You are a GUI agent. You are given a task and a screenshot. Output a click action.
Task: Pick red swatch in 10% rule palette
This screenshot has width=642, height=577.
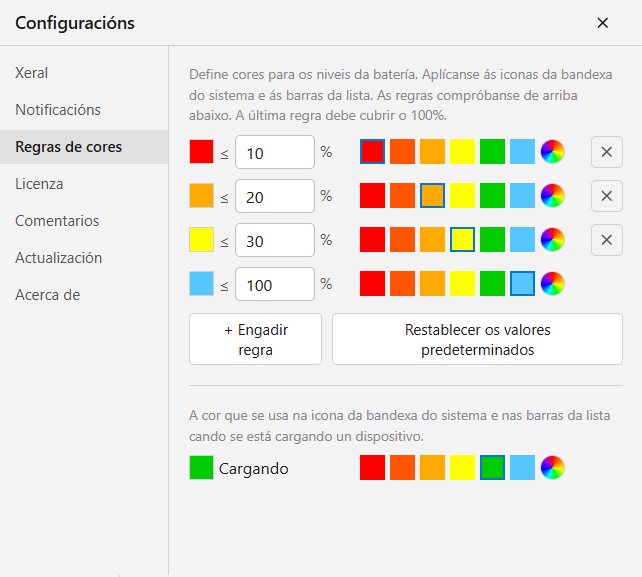pos(373,152)
